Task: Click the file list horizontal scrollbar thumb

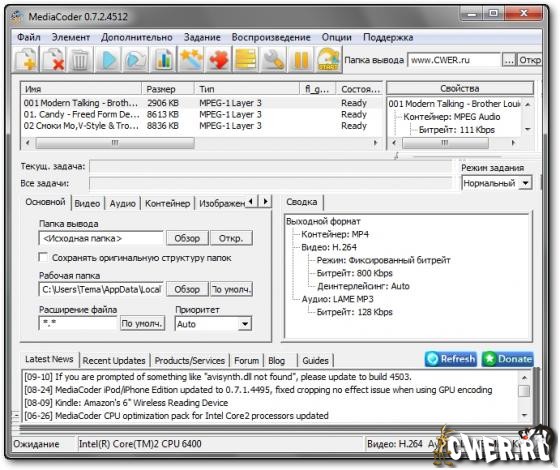Action: click(115, 143)
